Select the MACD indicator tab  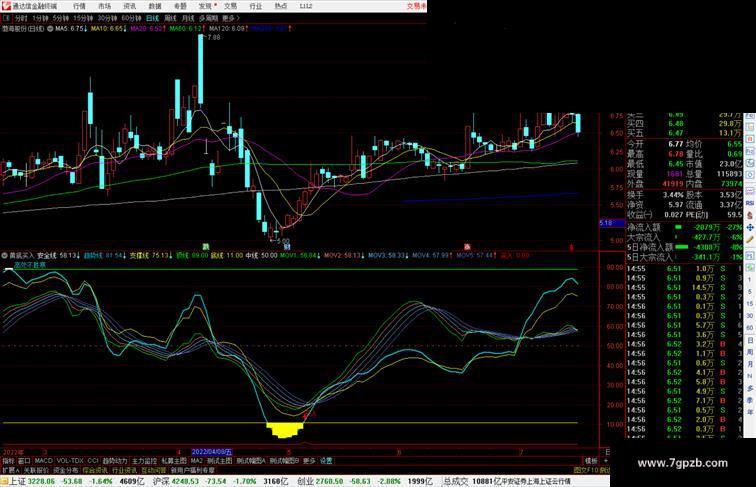pos(43,461)
